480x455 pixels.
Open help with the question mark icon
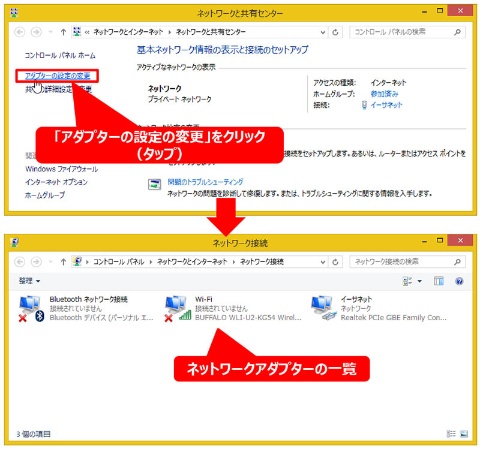(x=459, y=282)
